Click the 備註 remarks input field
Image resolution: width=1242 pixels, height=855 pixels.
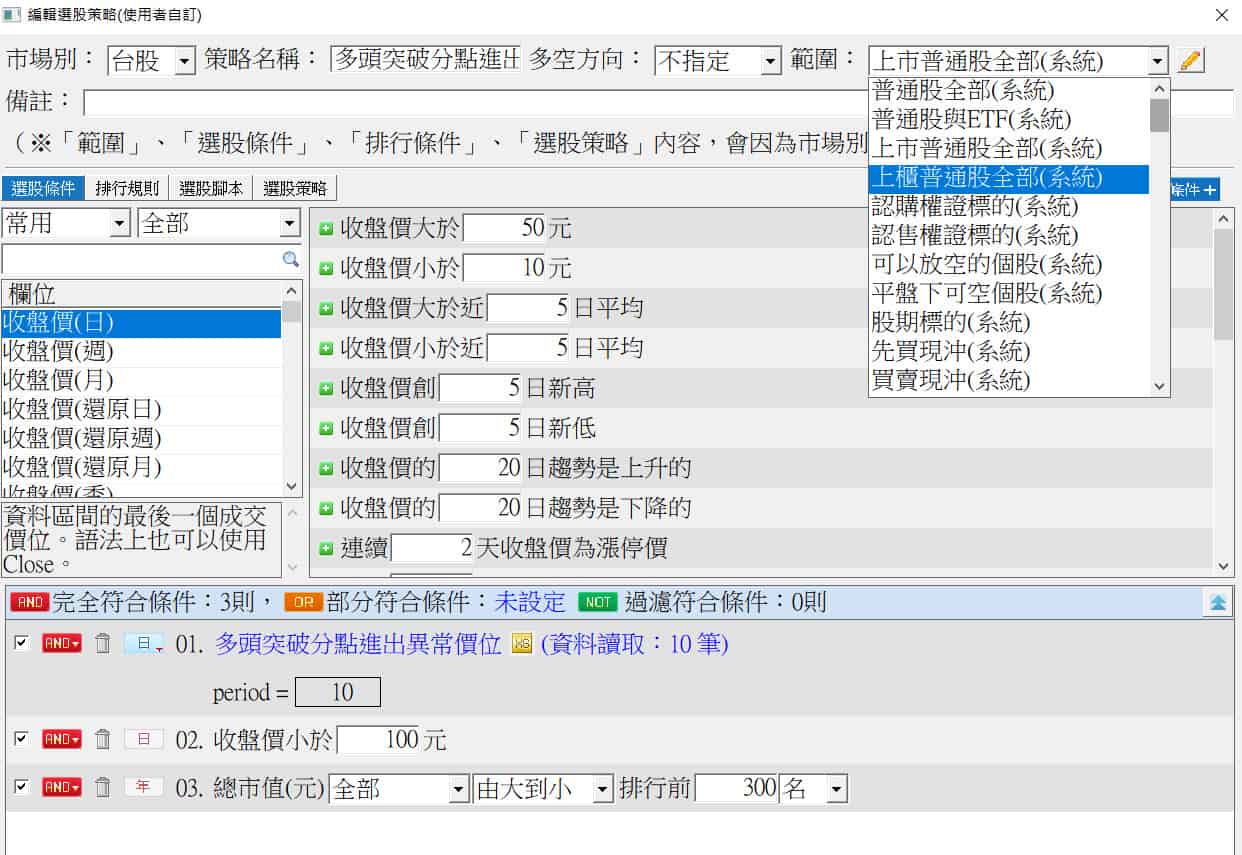(470, 103)
